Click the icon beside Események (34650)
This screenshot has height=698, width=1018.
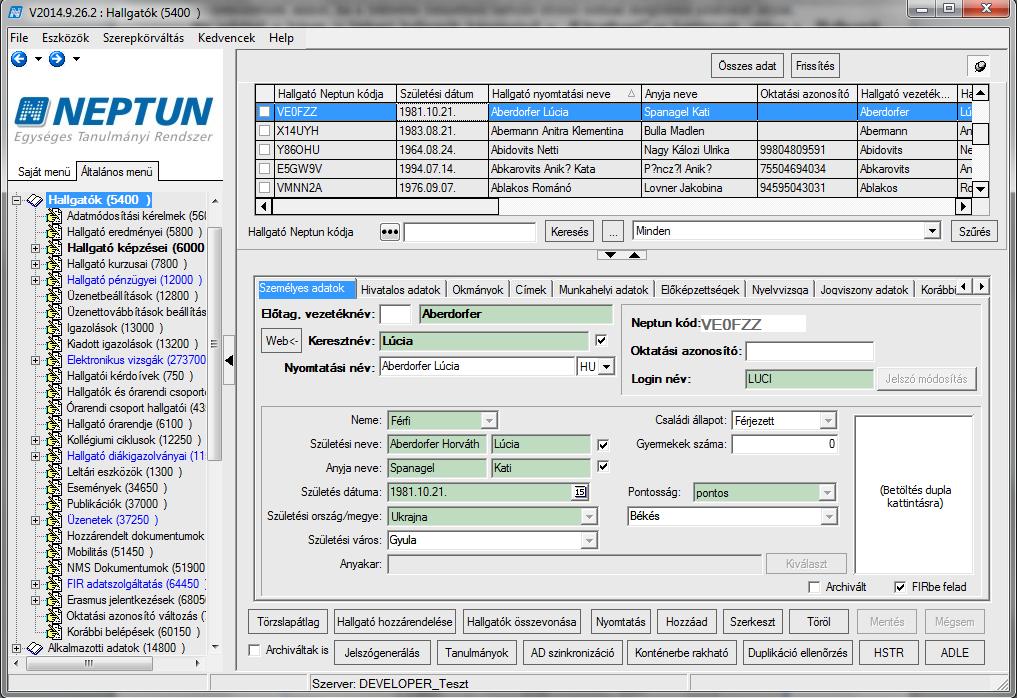pos(54,488)
